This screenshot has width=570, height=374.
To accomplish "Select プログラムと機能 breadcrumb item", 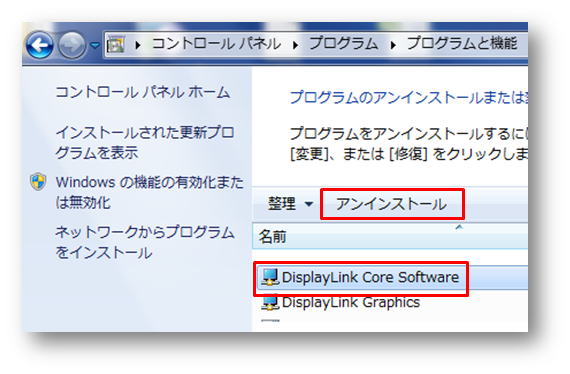I will (x=462, y=44).
